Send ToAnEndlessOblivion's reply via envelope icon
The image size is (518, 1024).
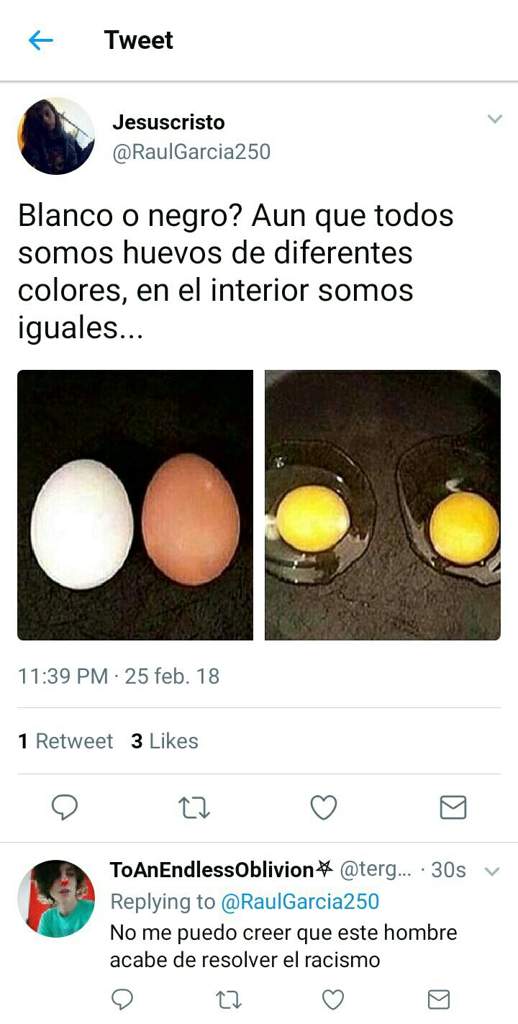[x=439, y=999]
